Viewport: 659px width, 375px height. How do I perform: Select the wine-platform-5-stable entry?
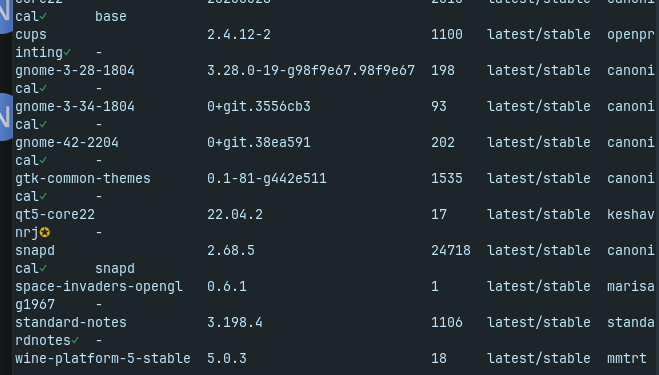point(103,358)
